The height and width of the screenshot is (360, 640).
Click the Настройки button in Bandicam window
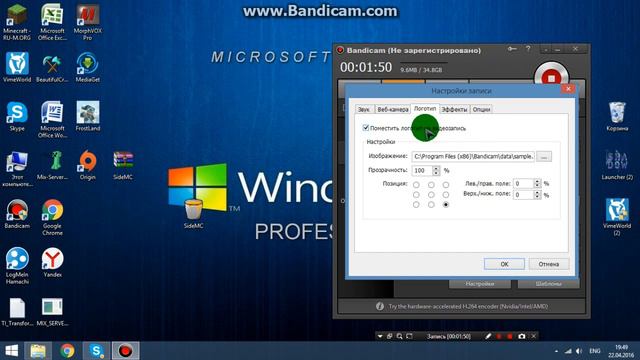(x=480, y=284)
